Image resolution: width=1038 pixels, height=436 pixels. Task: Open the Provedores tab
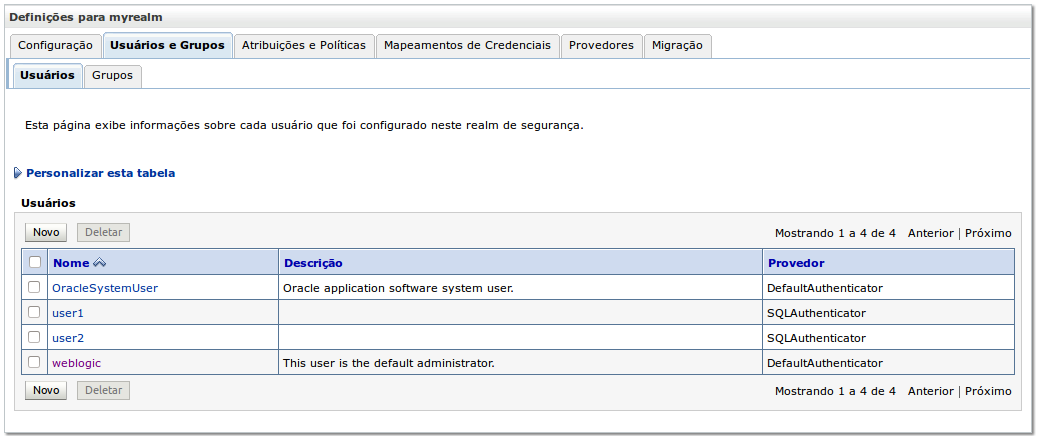tap(601, 46)
